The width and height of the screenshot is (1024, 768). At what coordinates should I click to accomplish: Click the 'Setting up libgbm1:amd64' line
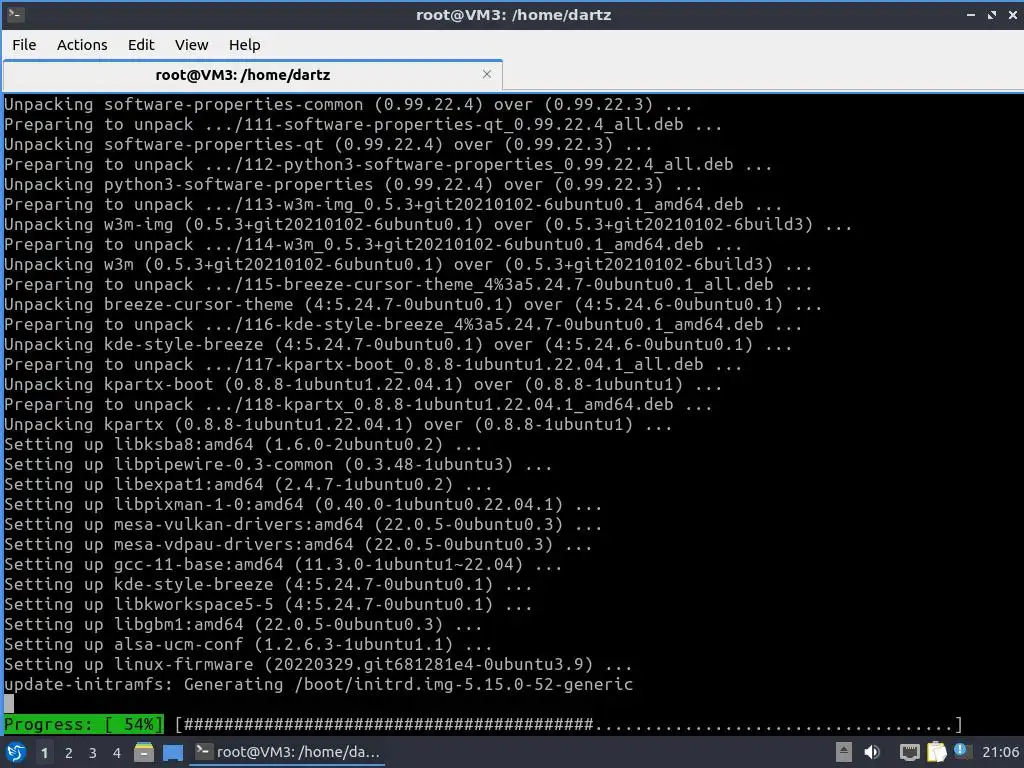tap(244, 624)
